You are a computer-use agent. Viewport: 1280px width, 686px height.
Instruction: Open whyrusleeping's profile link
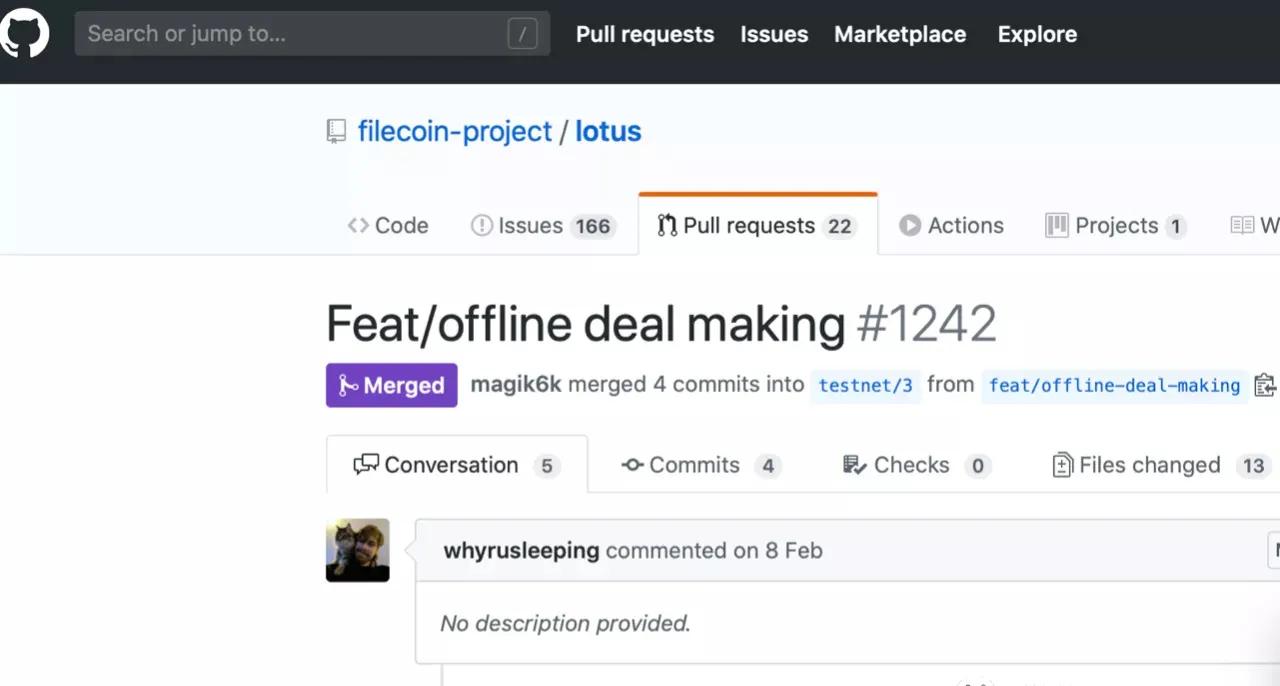[x=520, y=550]
